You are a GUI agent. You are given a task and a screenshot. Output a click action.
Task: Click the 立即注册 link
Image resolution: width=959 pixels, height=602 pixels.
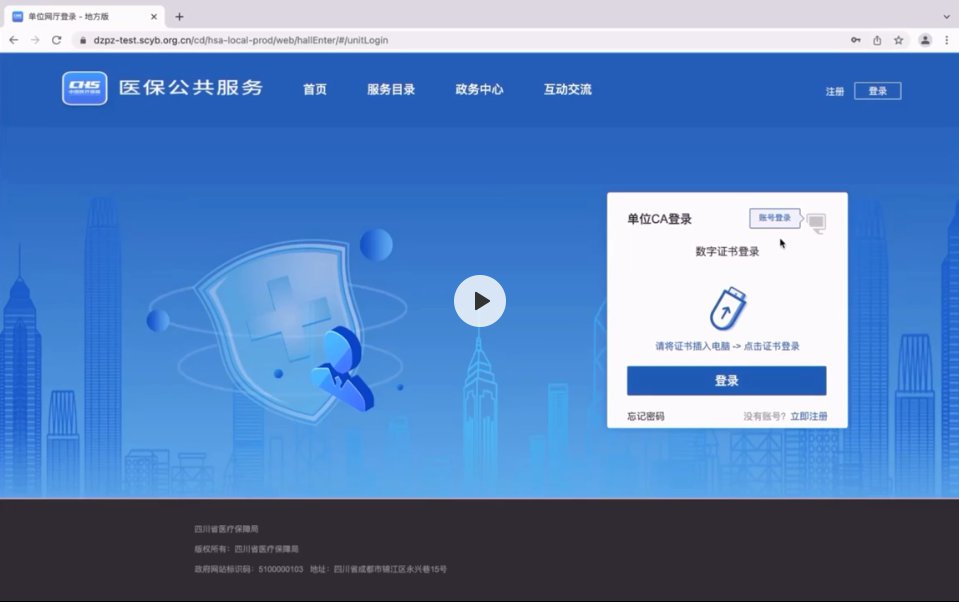pyautogui.click(x=809, y=416)
